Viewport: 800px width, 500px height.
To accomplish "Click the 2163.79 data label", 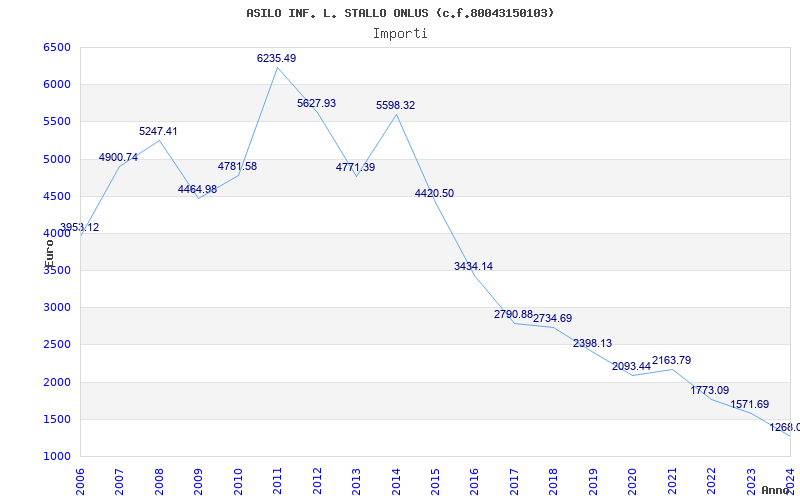I will click(x=671, y=360).
